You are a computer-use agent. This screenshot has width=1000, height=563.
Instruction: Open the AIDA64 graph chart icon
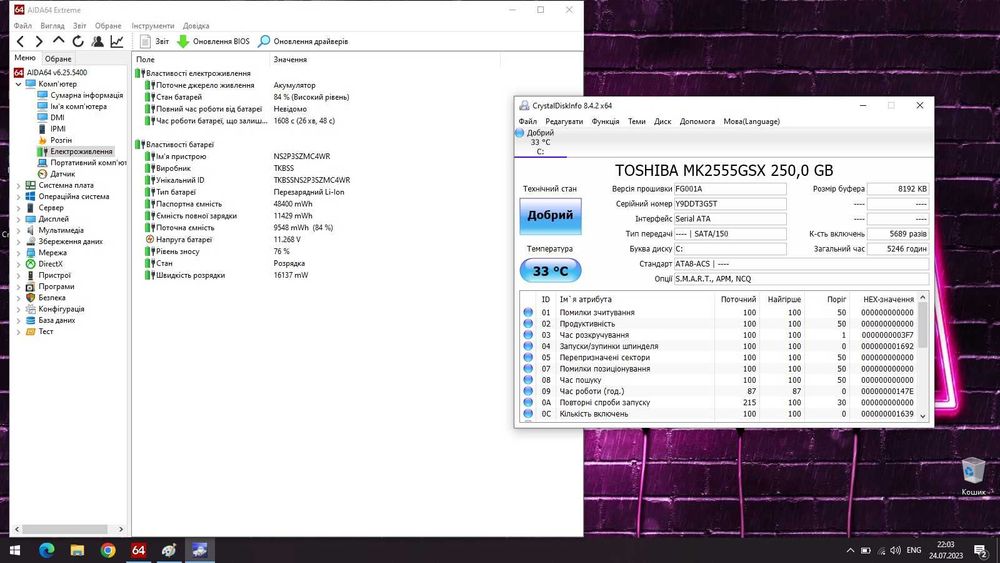click(117, 41)
